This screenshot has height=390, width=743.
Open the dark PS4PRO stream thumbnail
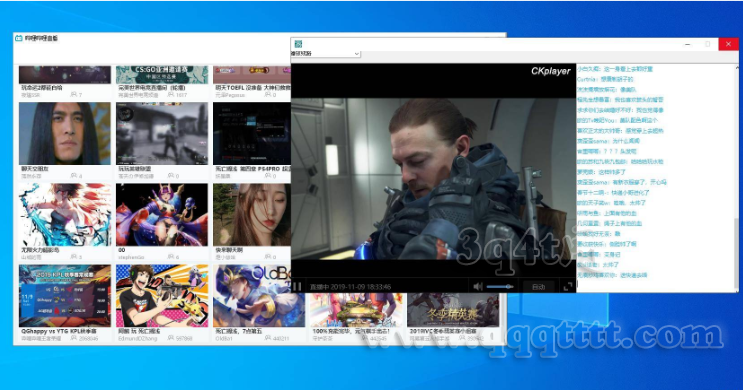pos(252,134)
